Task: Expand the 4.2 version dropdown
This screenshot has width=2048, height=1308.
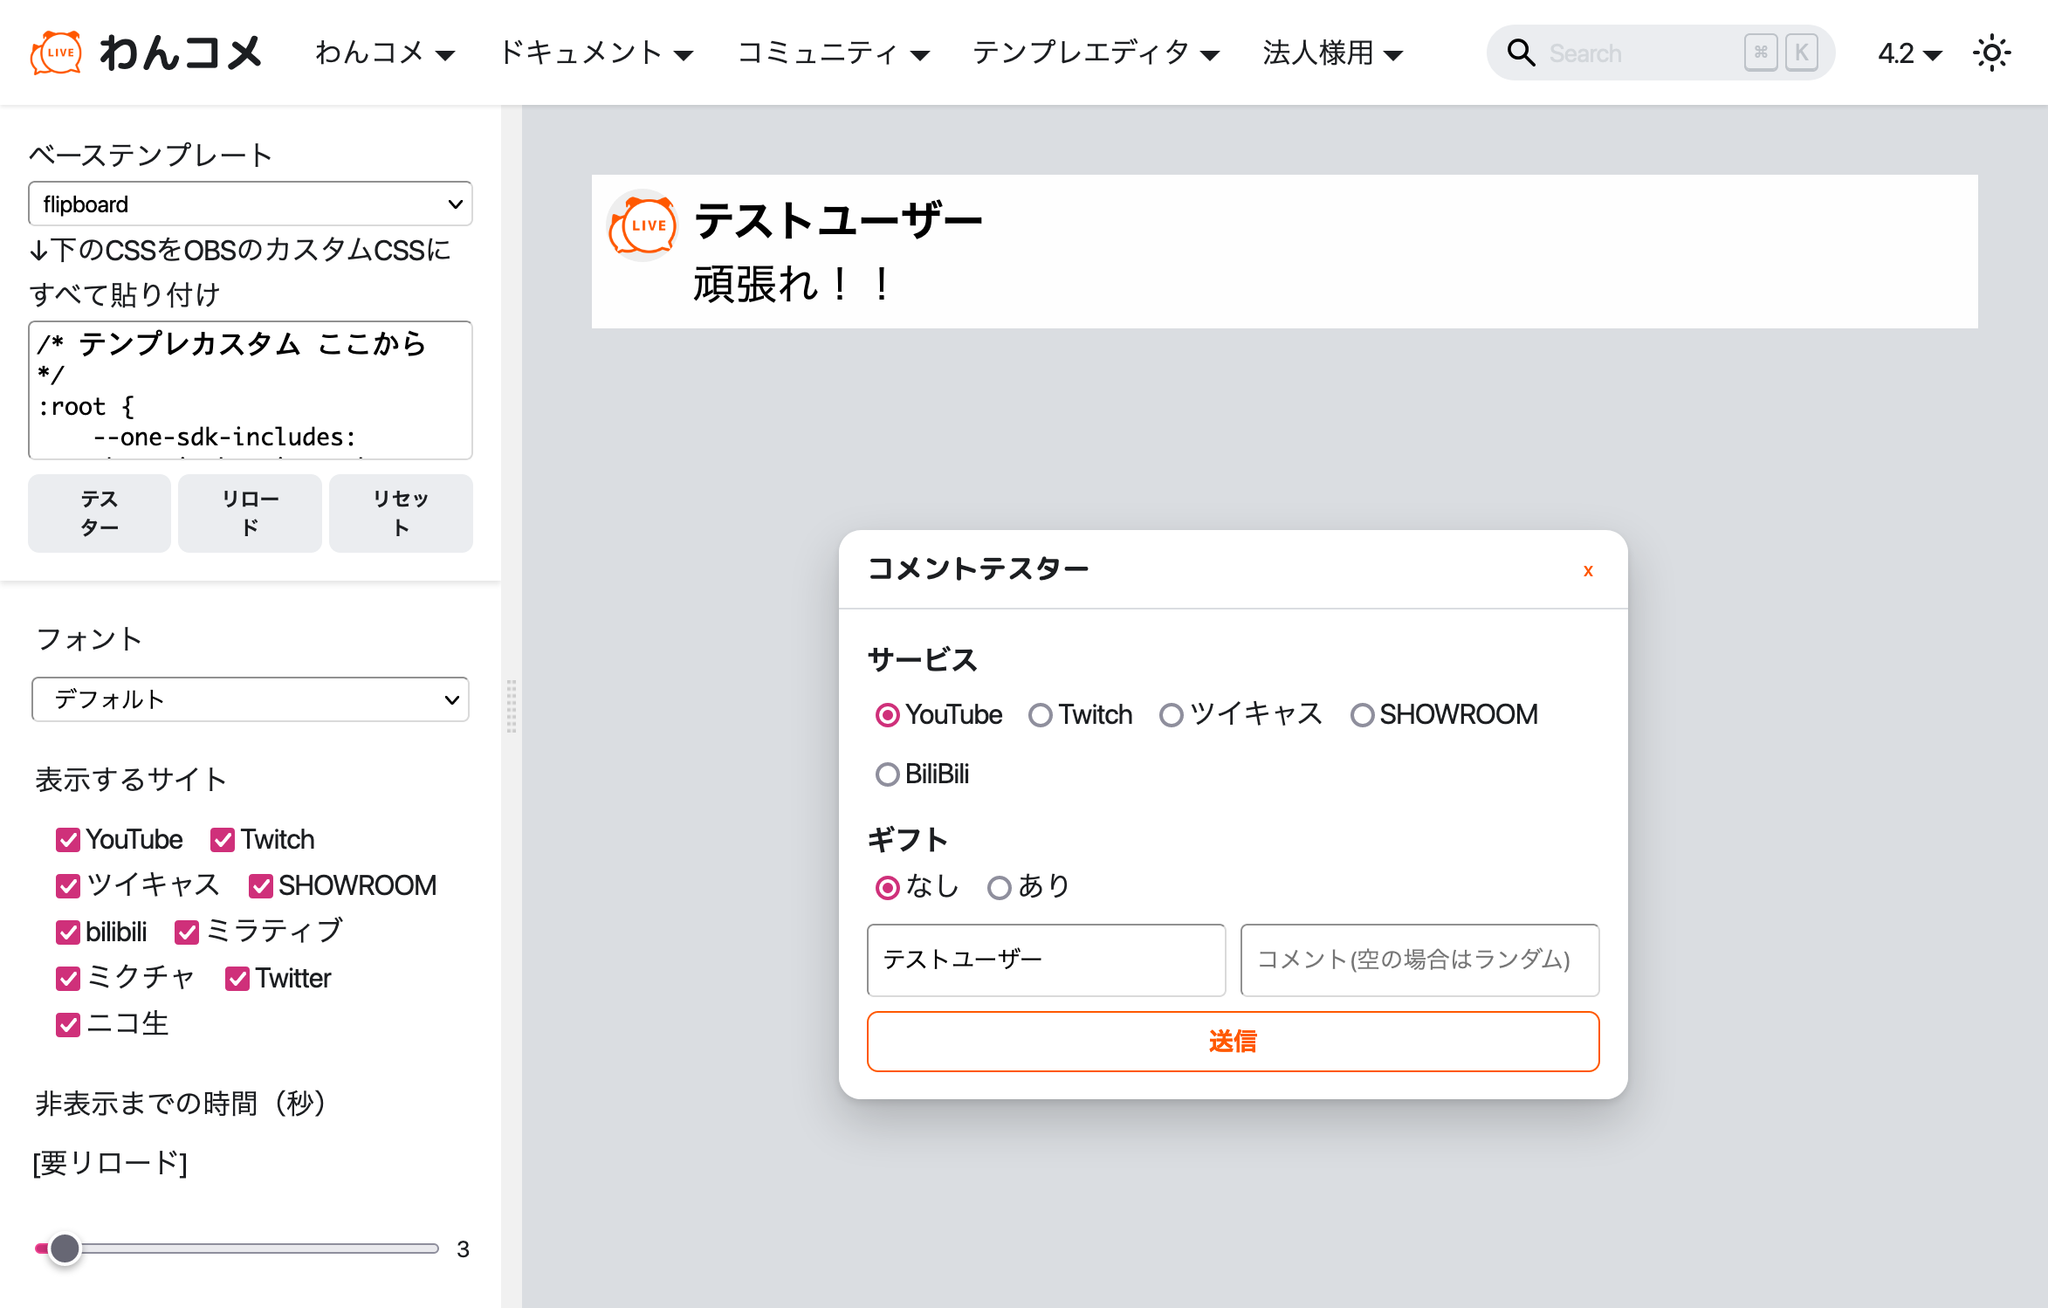Action: [x=1909, y=54]
